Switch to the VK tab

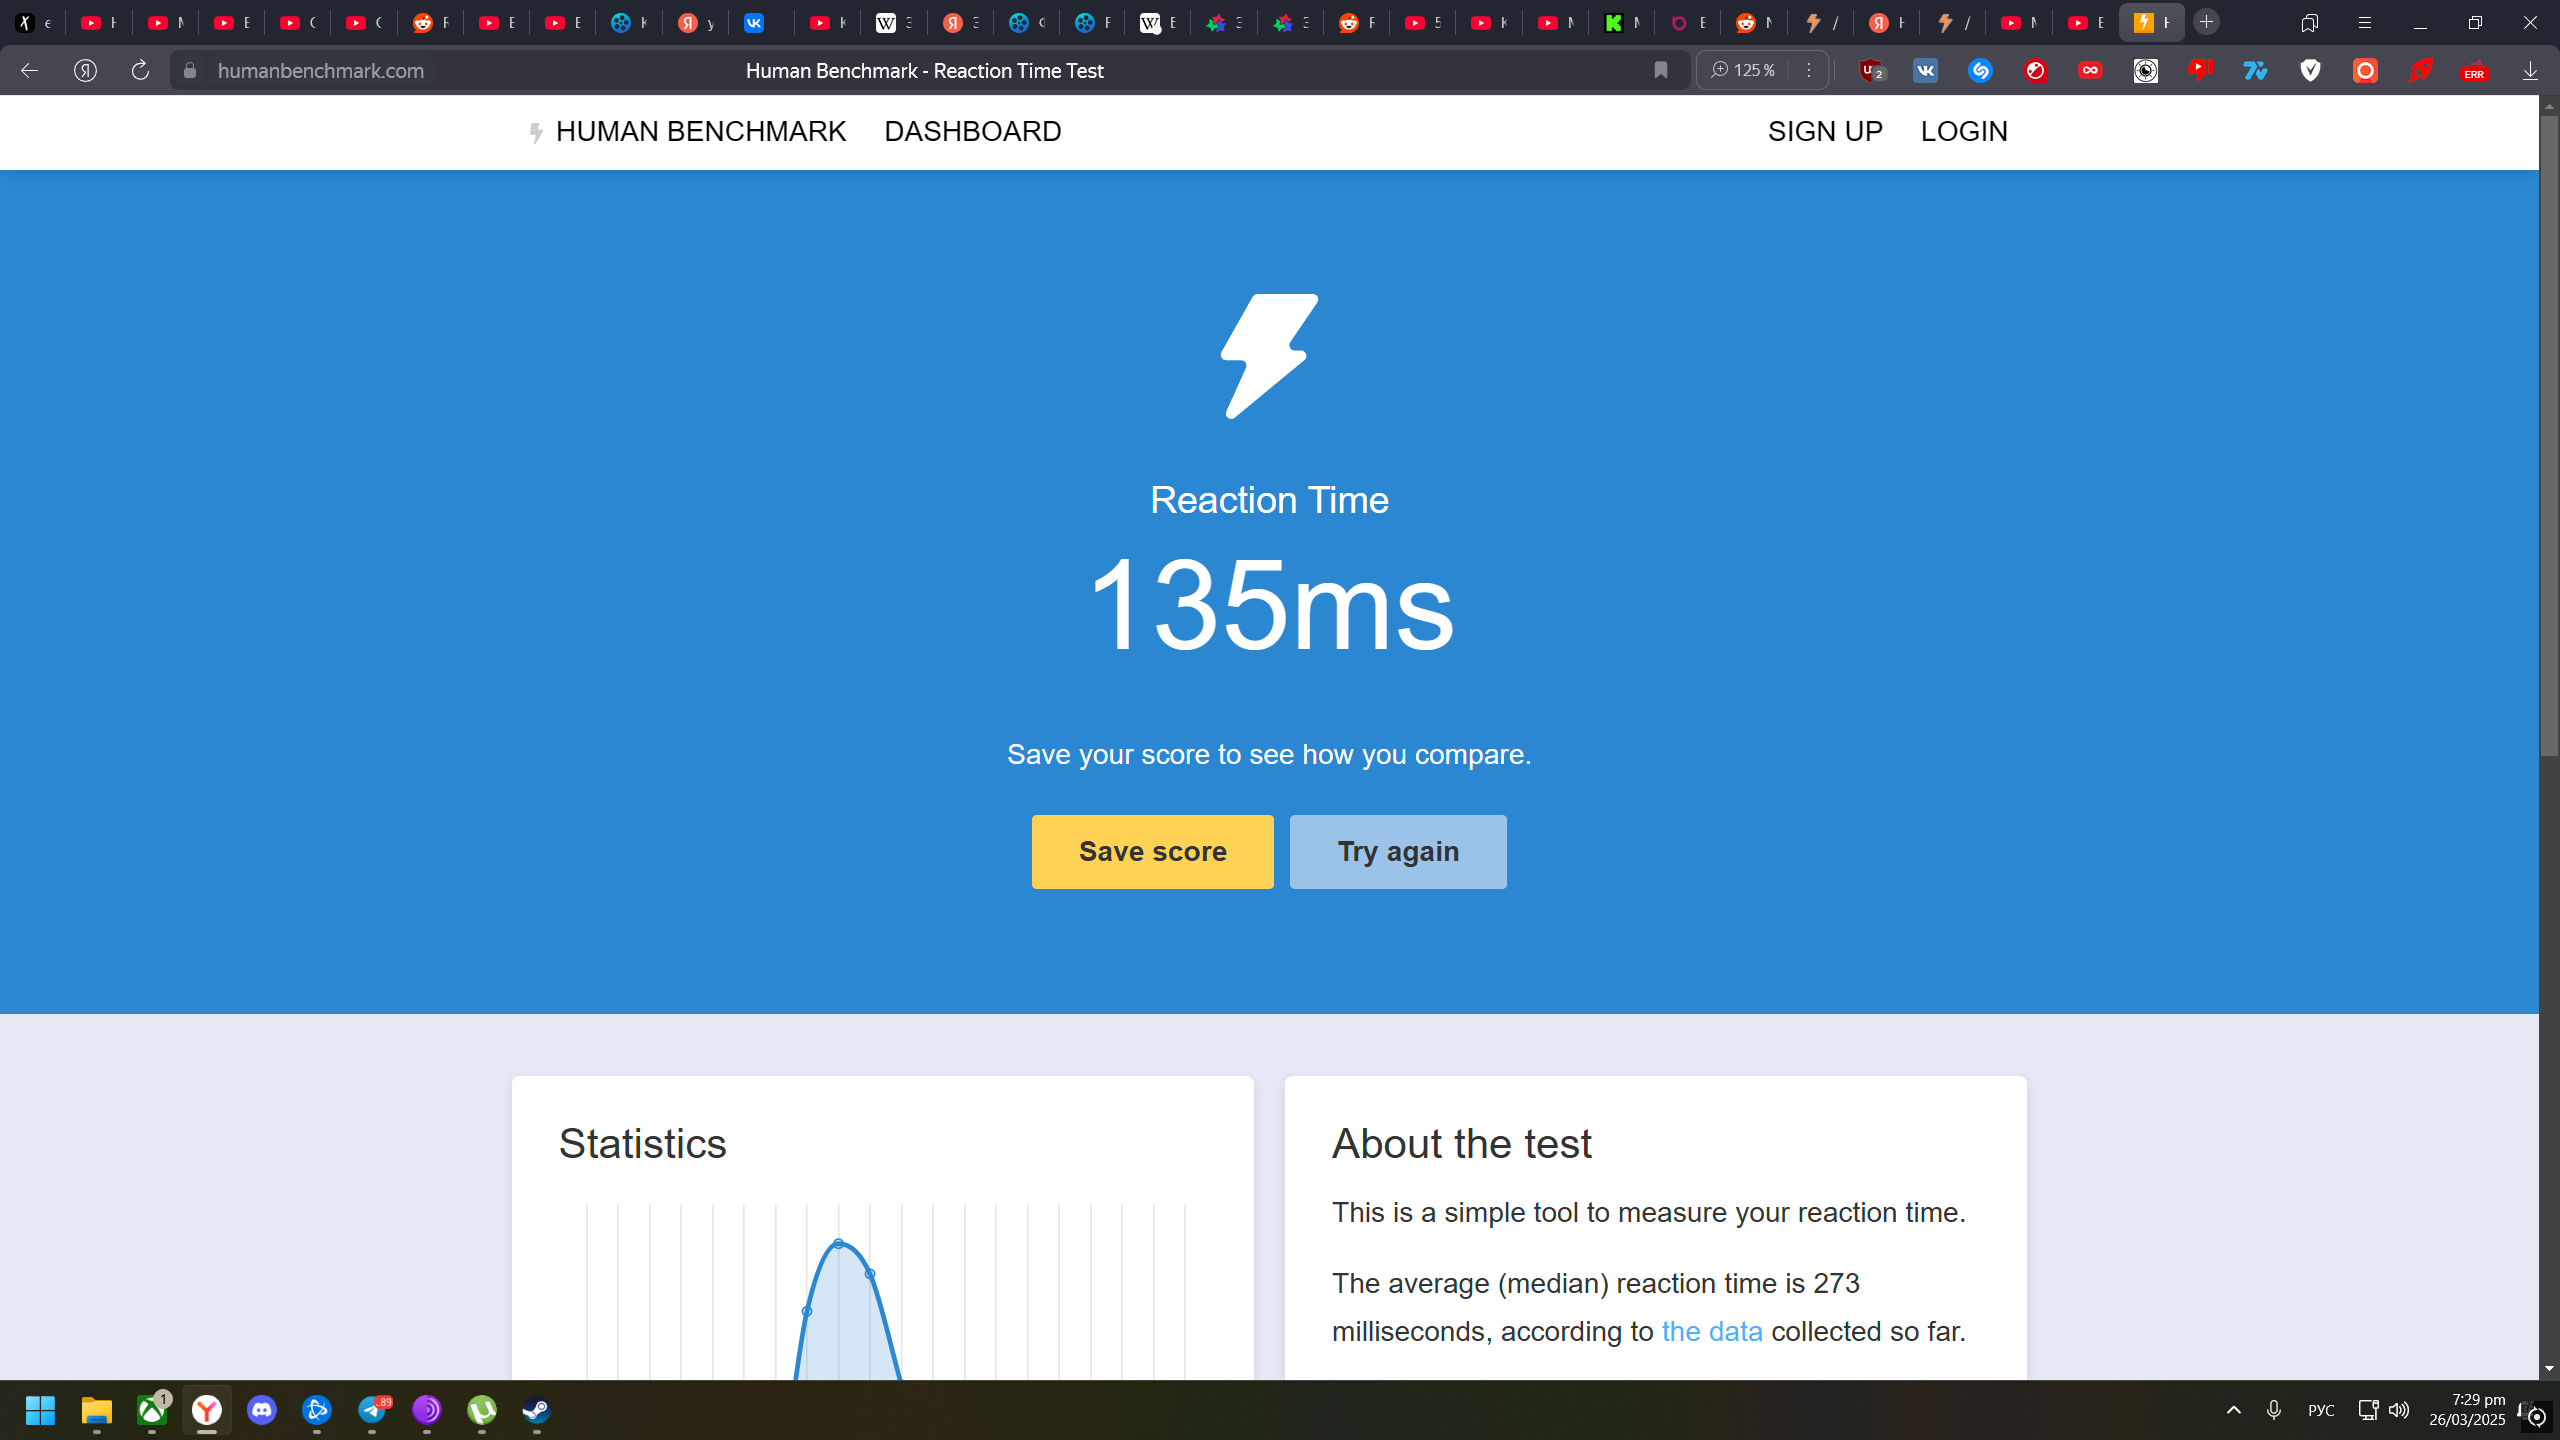tap(761, 22)
